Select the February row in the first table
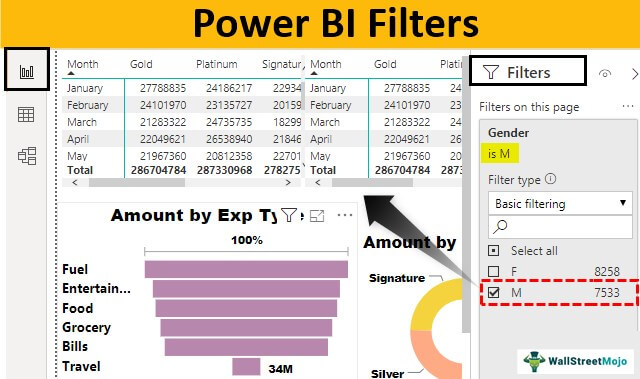The image size is (640, 379). click(182, 105)
